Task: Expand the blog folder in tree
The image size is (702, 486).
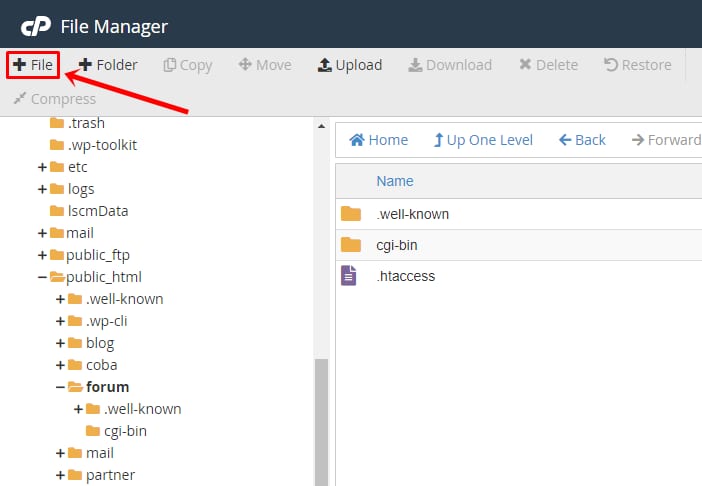Action: [x=60, y=343]
